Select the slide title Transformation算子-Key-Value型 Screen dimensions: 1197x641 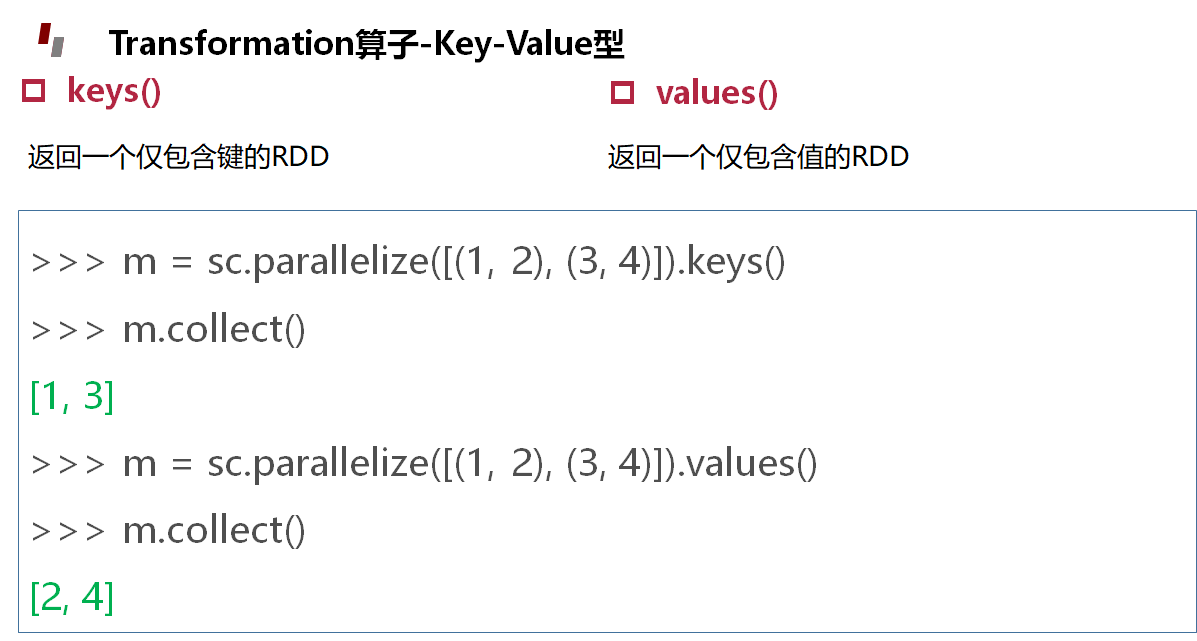click(366, 44)
